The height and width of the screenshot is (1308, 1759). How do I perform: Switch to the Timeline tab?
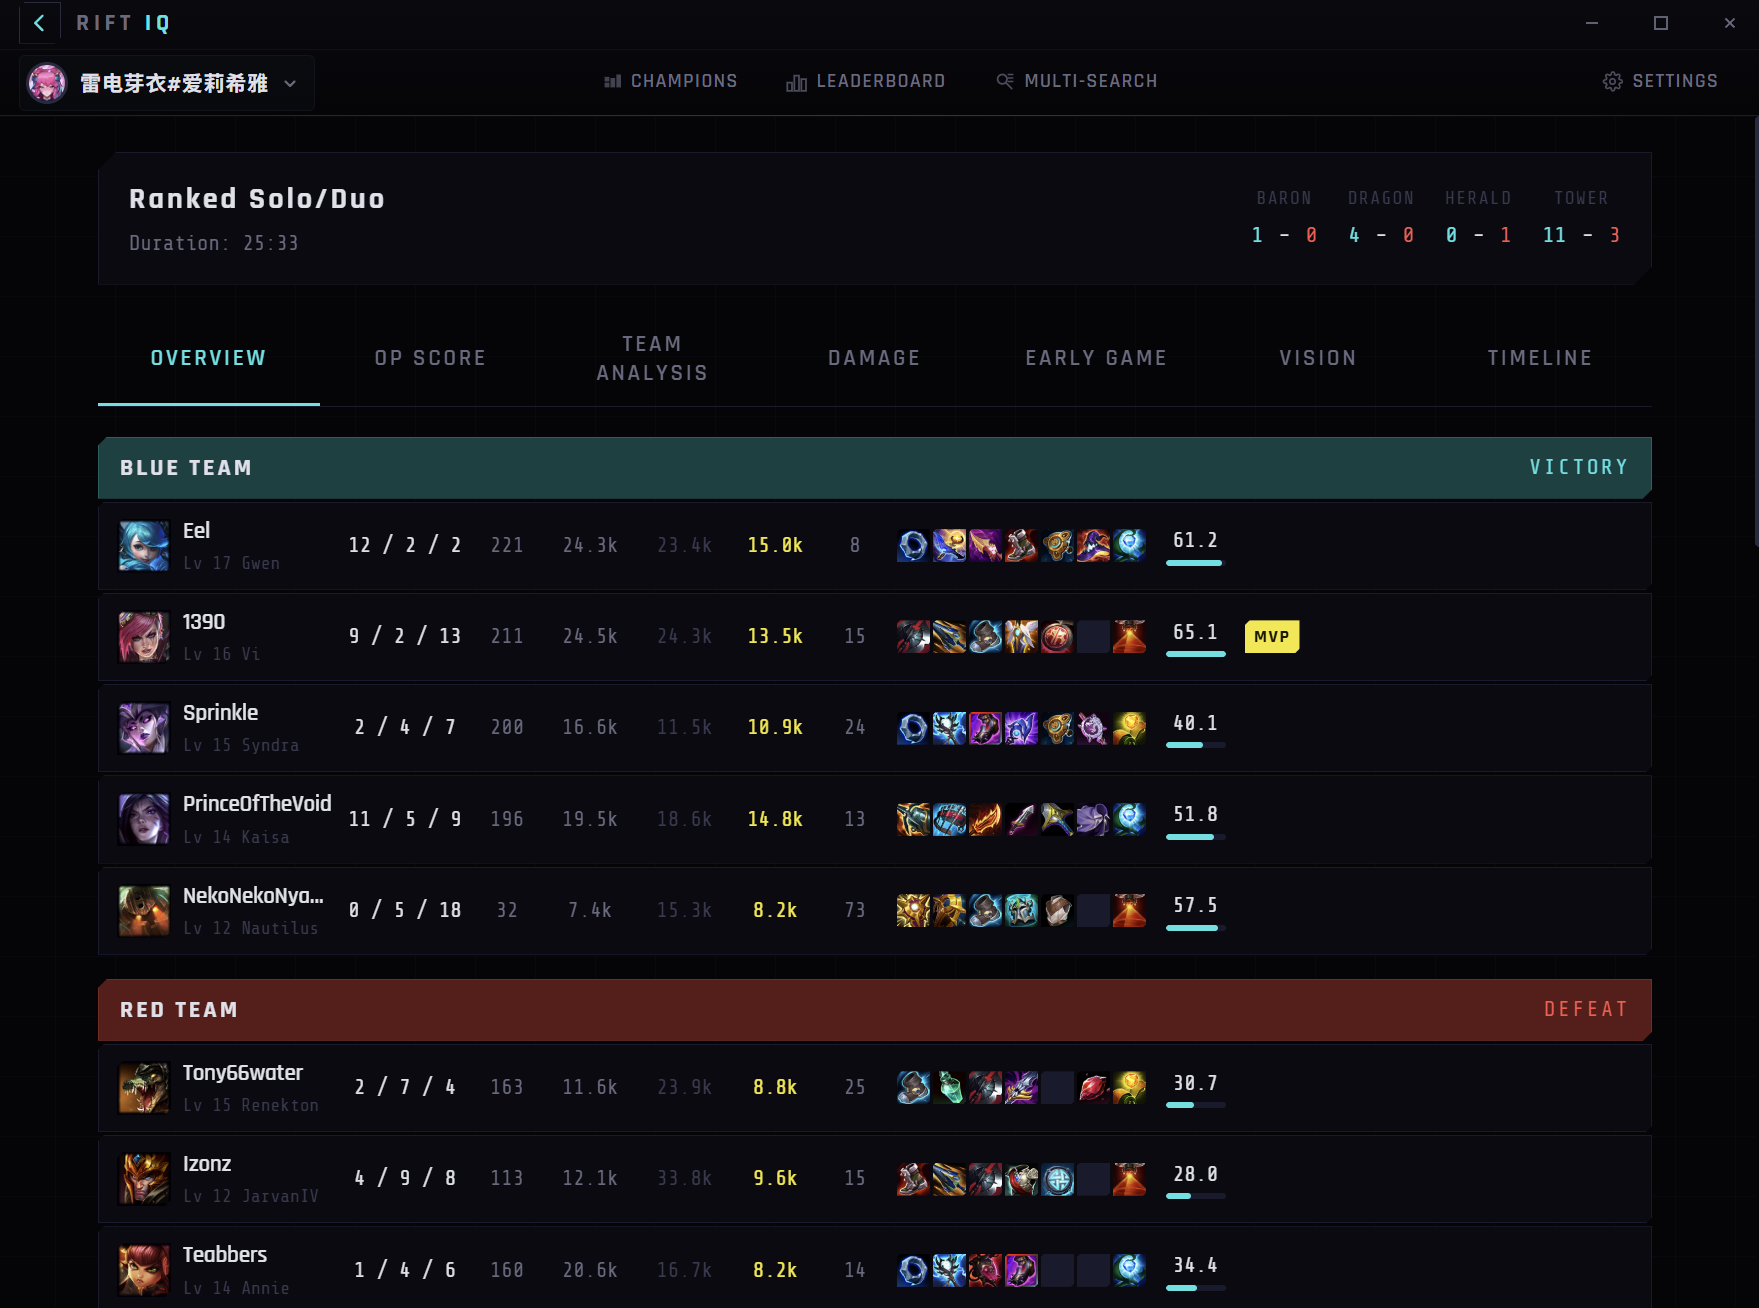1539,358
